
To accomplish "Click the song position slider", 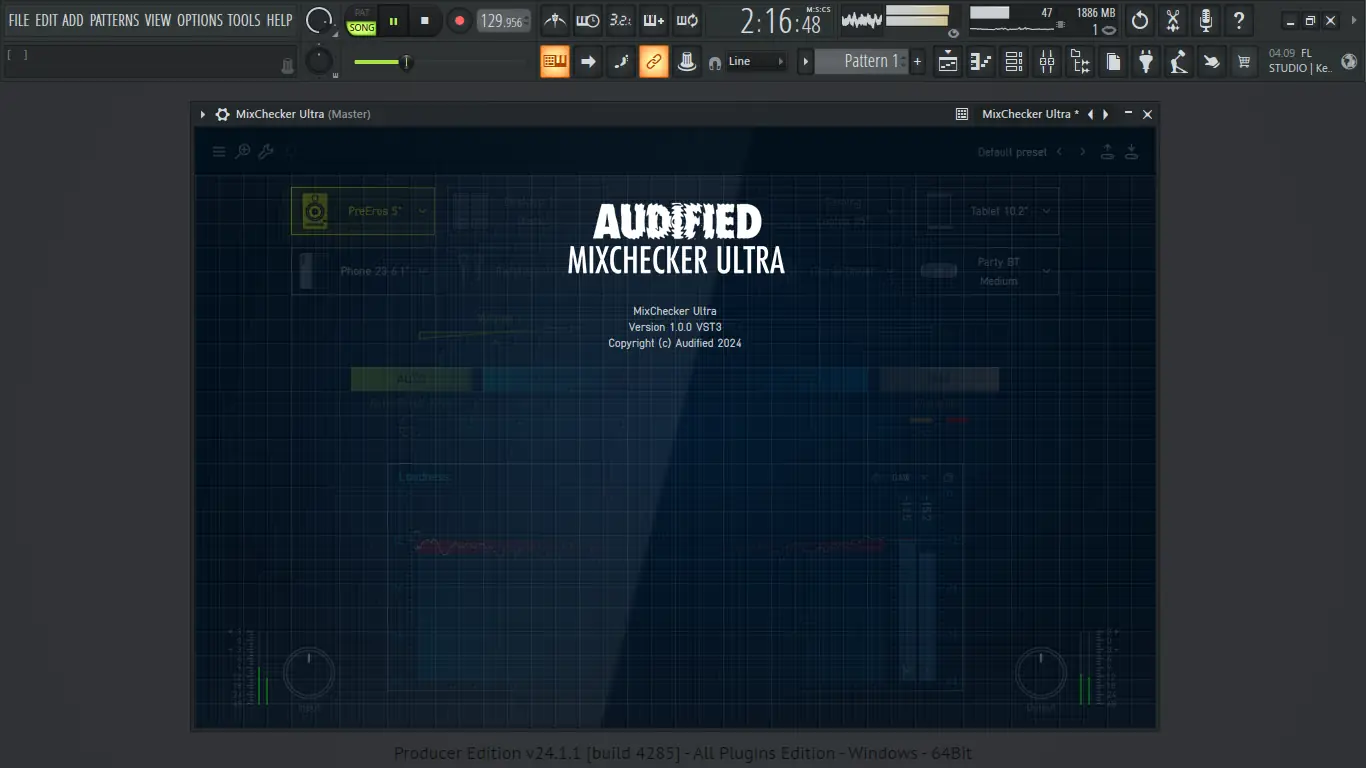I will pos(441,62).
